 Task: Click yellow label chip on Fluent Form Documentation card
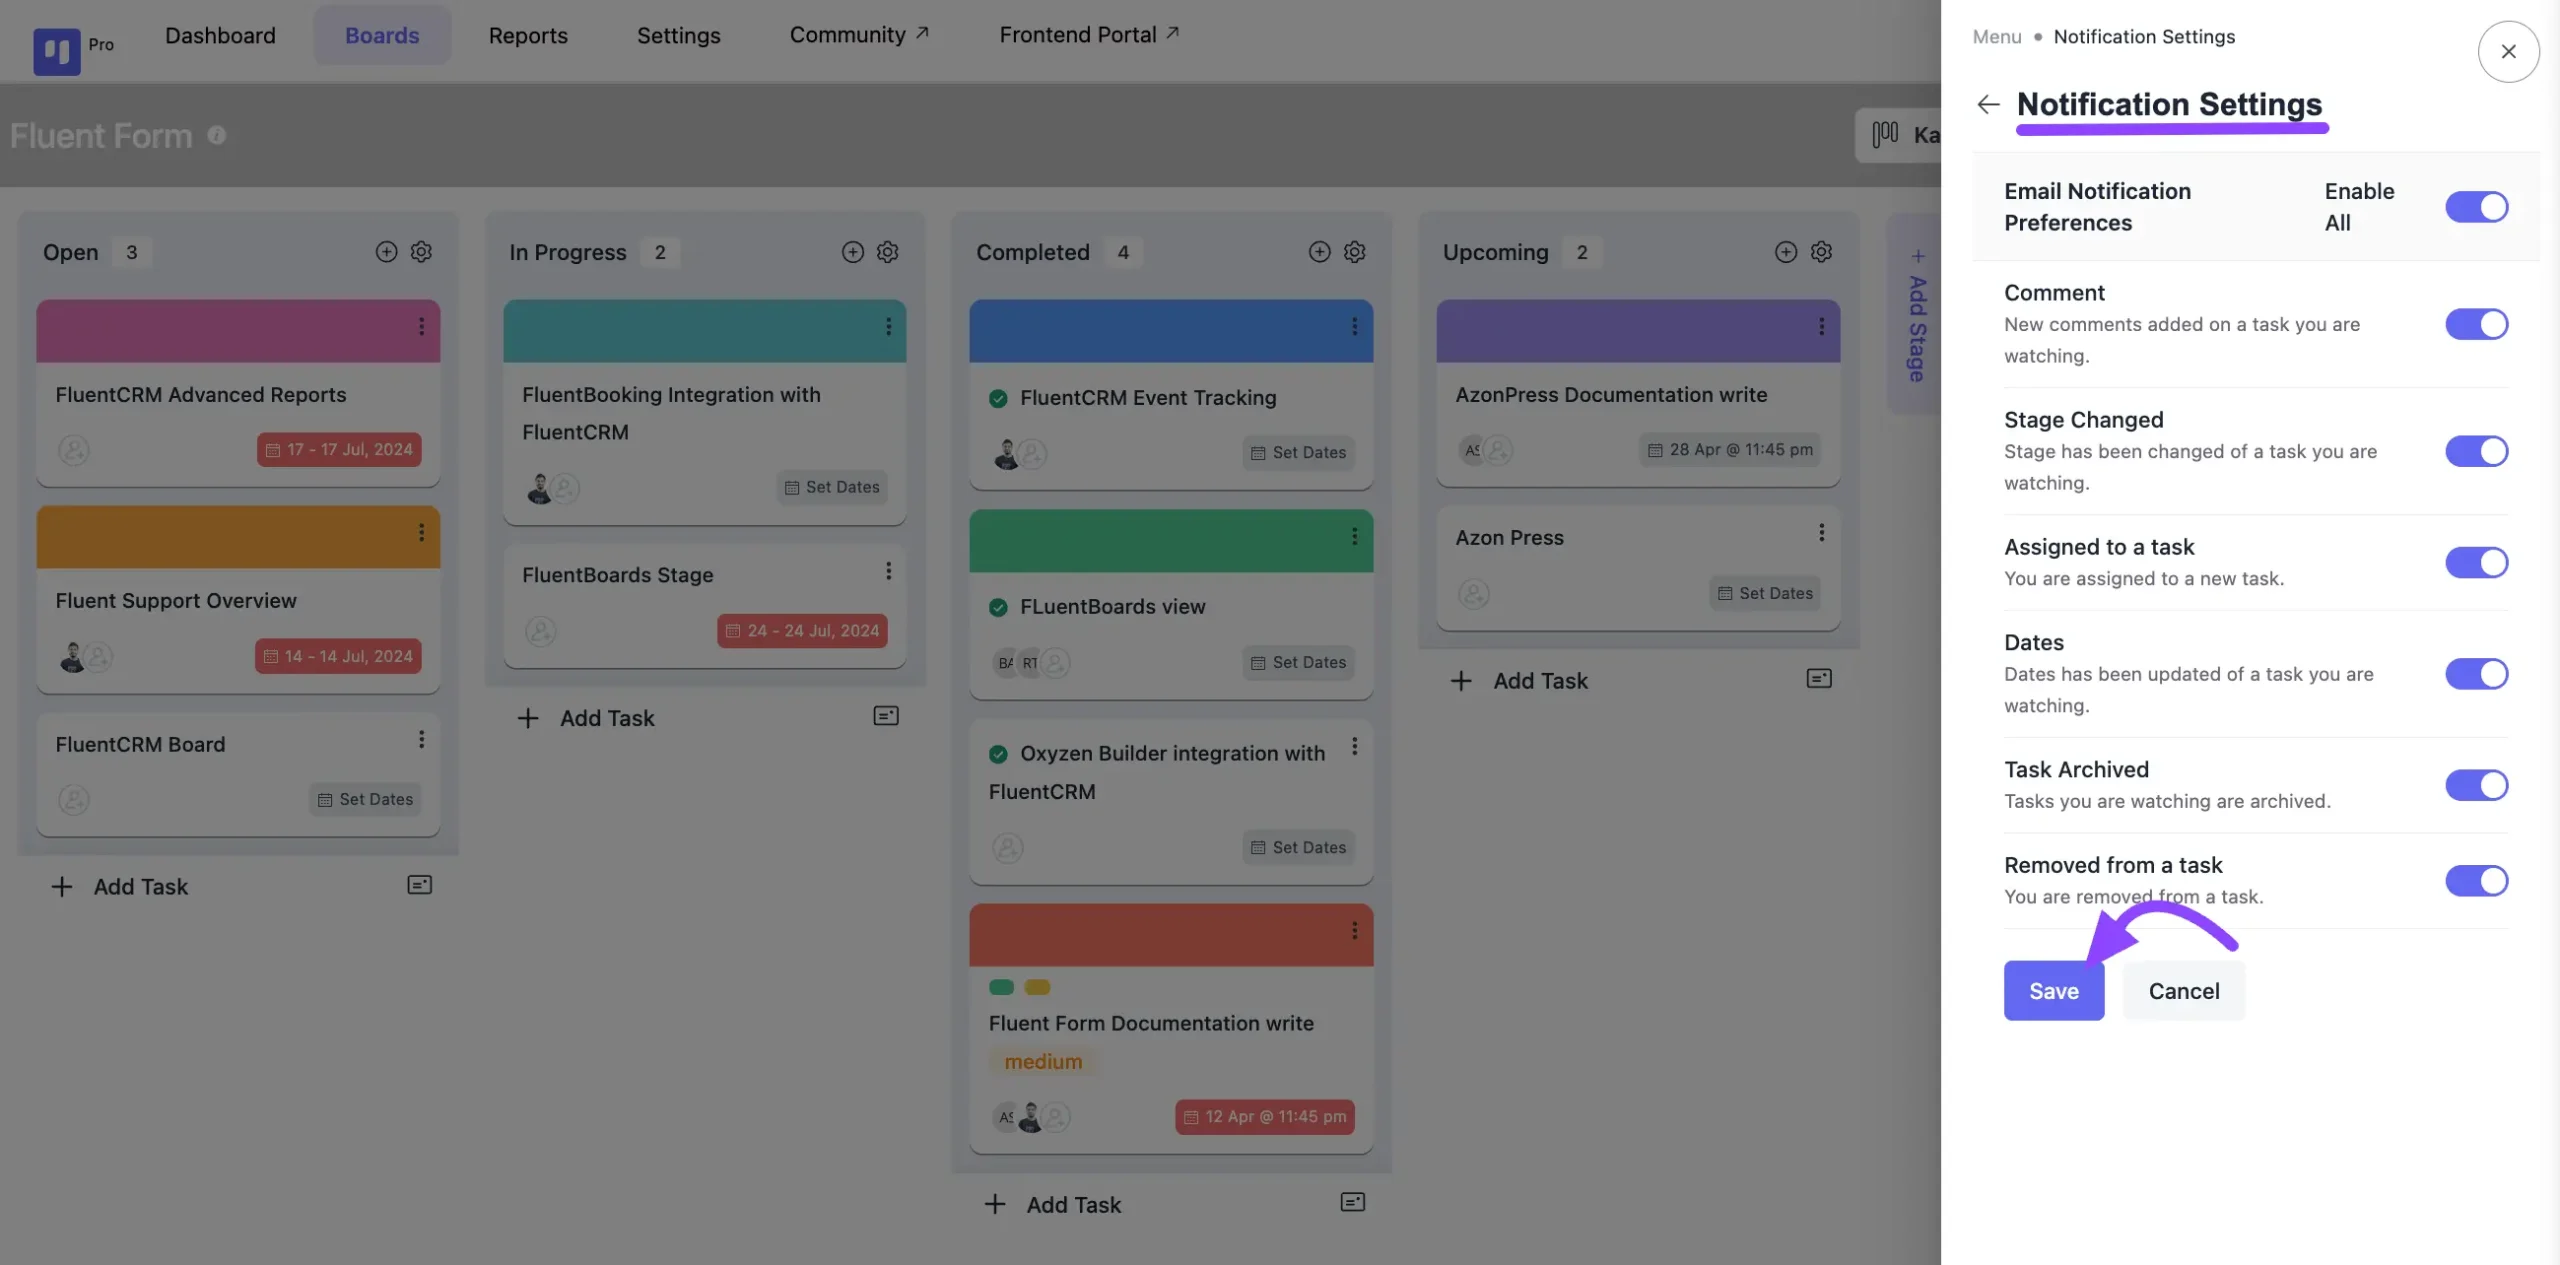point(1037,987)
